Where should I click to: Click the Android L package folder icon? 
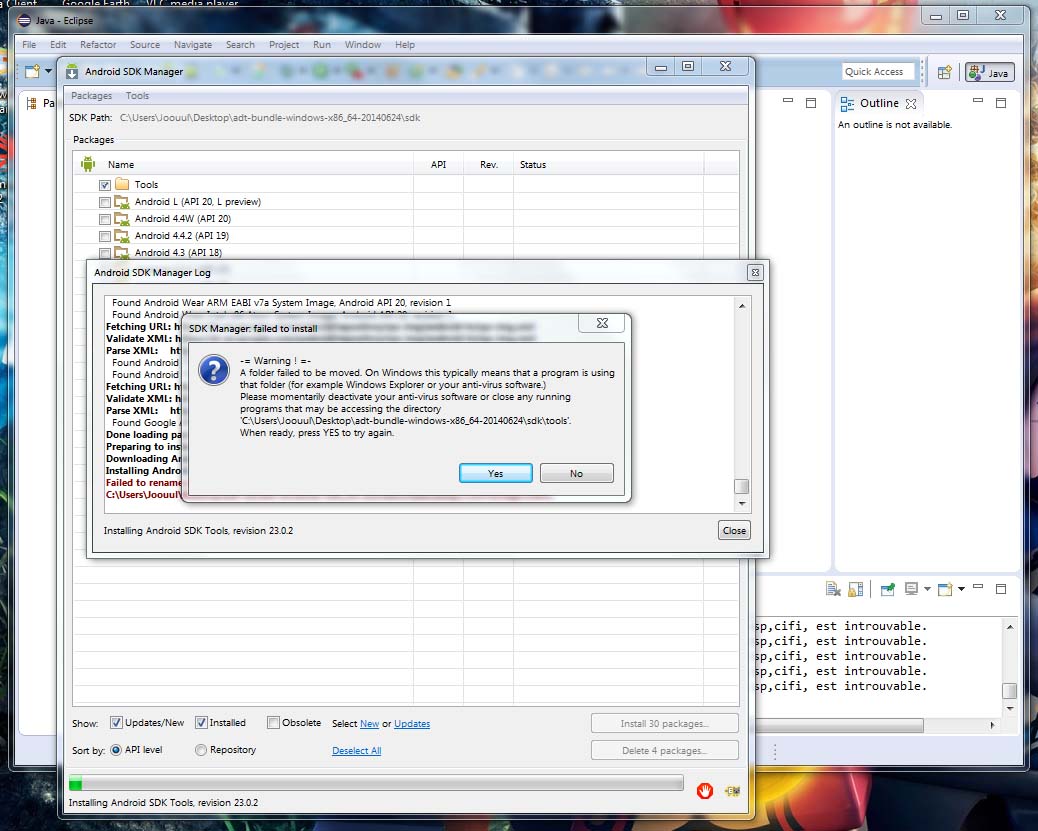click(122, 201)
